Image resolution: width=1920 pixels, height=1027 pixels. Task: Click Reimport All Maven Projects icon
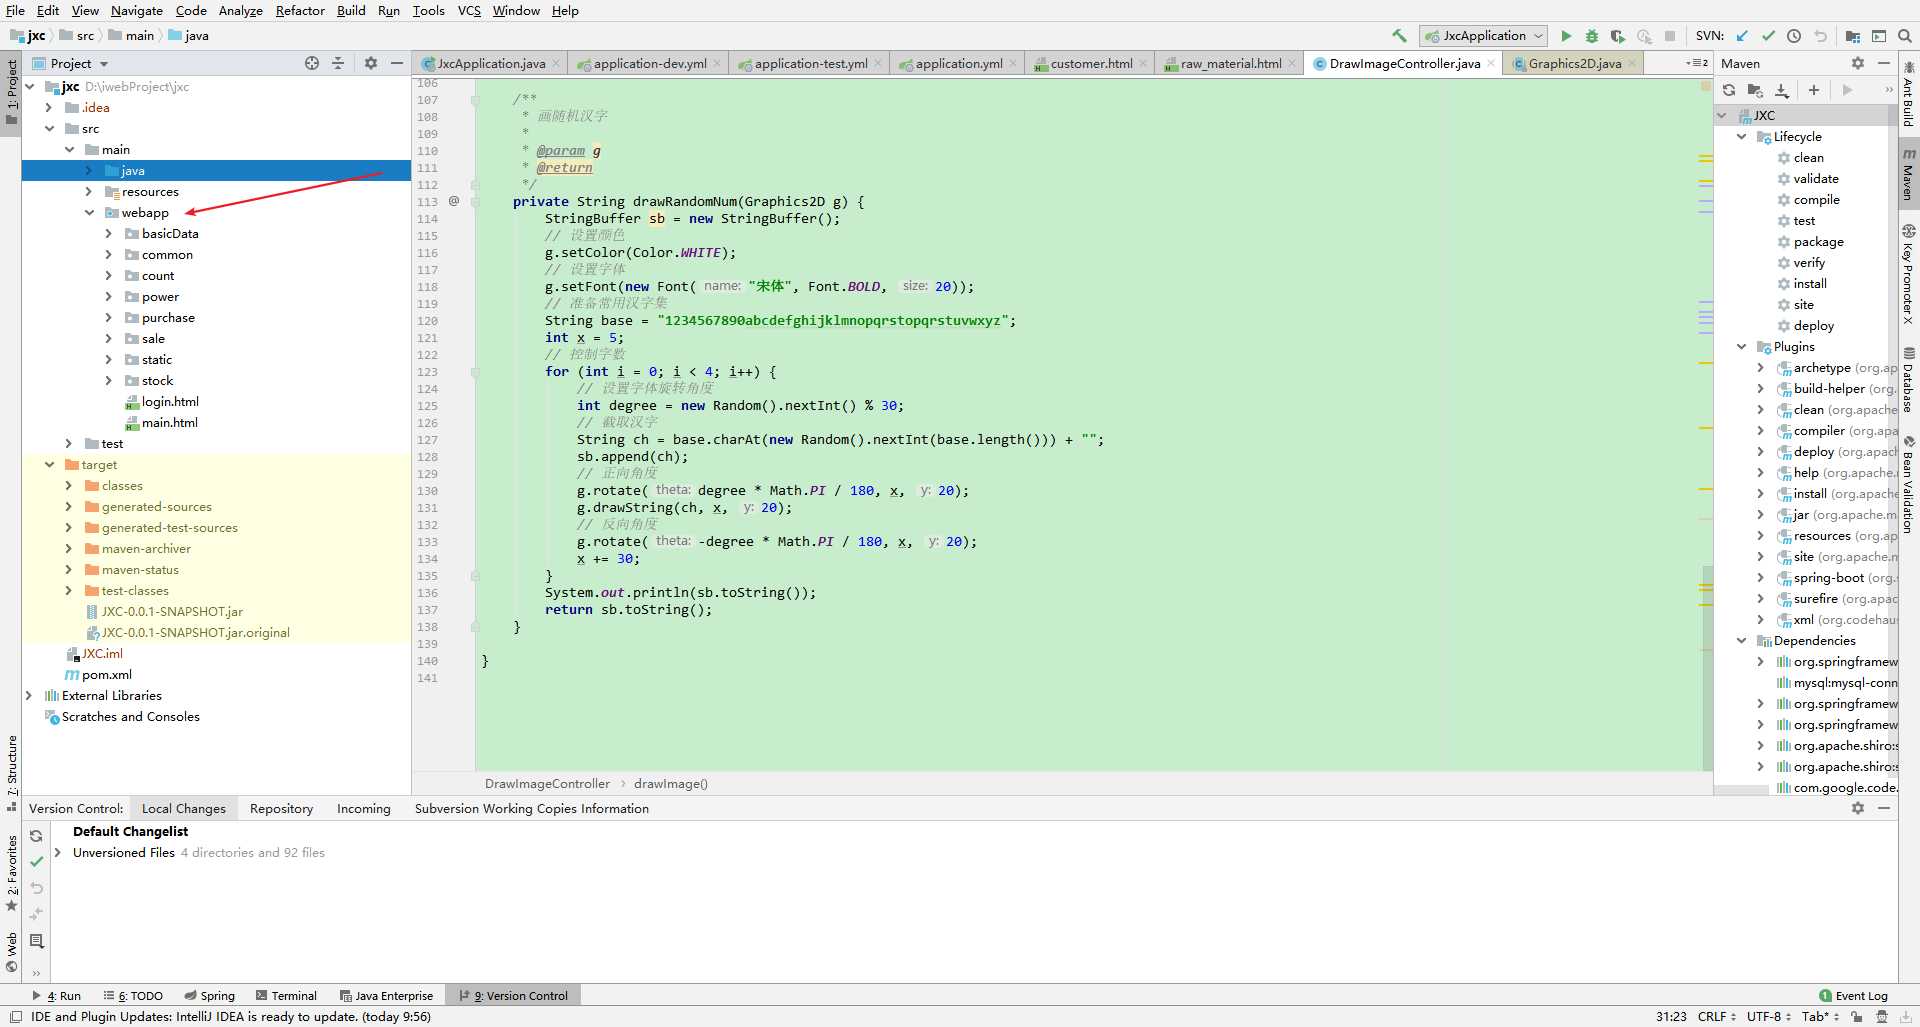pyautogui.click(x=1729, y=90)
